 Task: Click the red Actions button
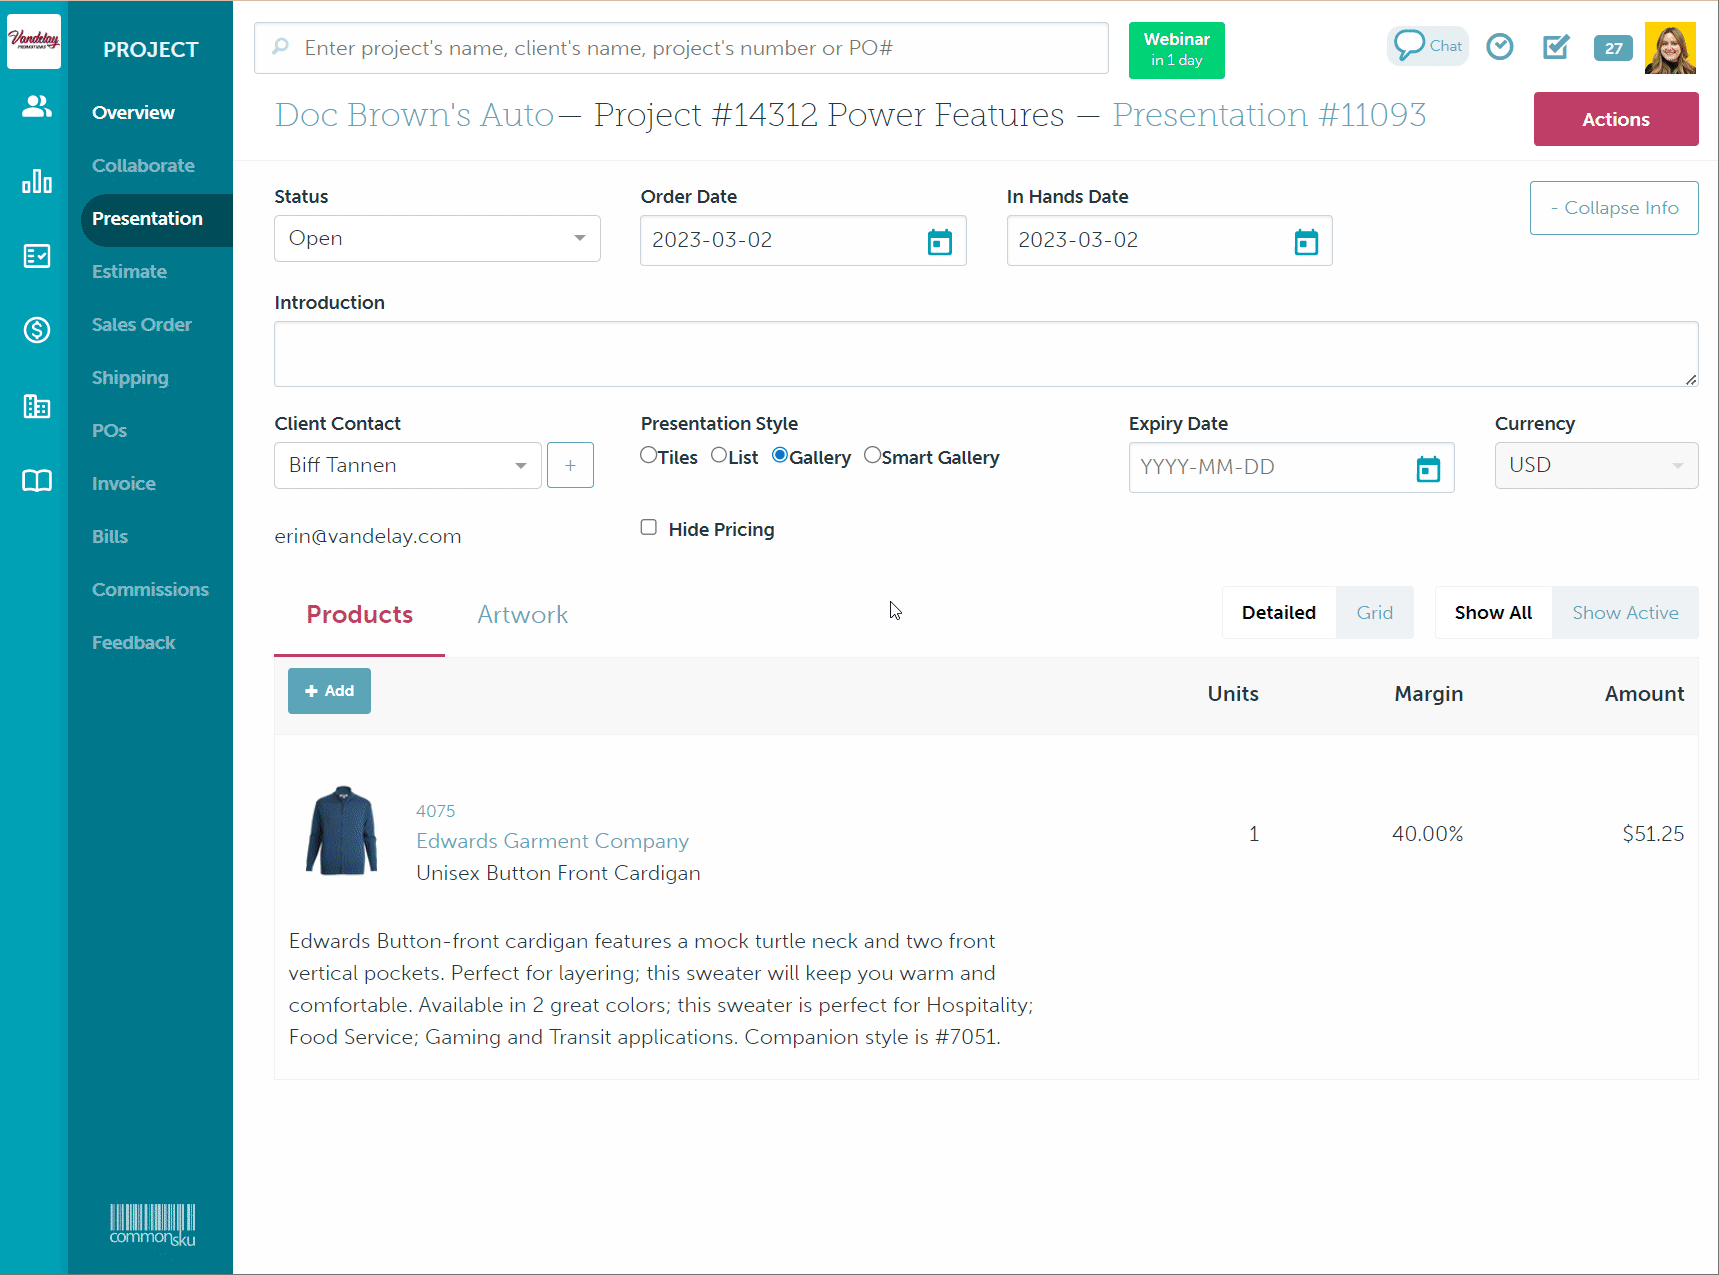coord(1615,119)
